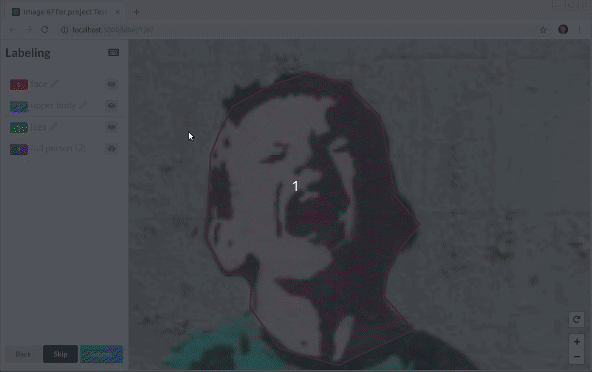The width and height of the screenshot is (592, 372).
Task: Zoom in using the plus button
Action: (577, 342)
